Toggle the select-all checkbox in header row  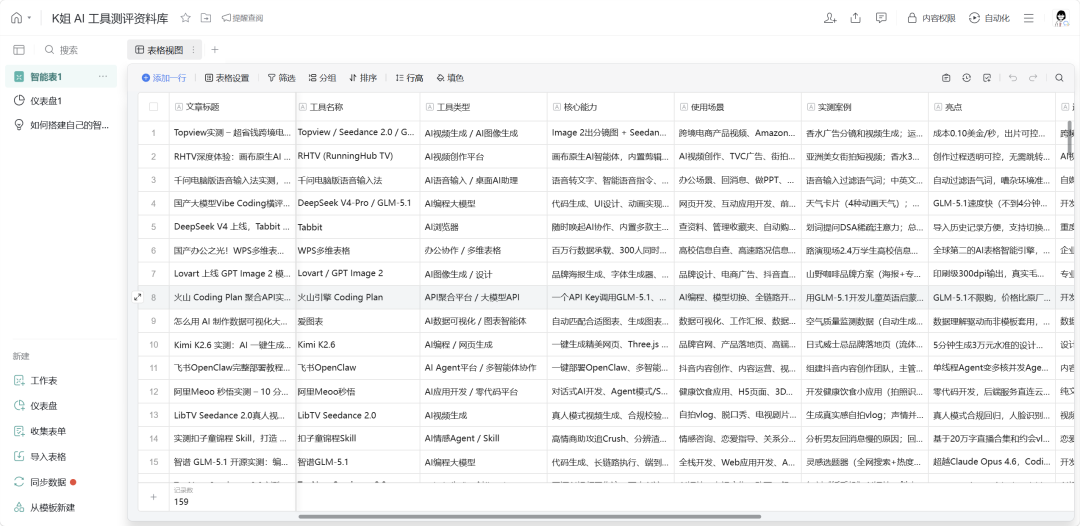click(x=154, y=107)
